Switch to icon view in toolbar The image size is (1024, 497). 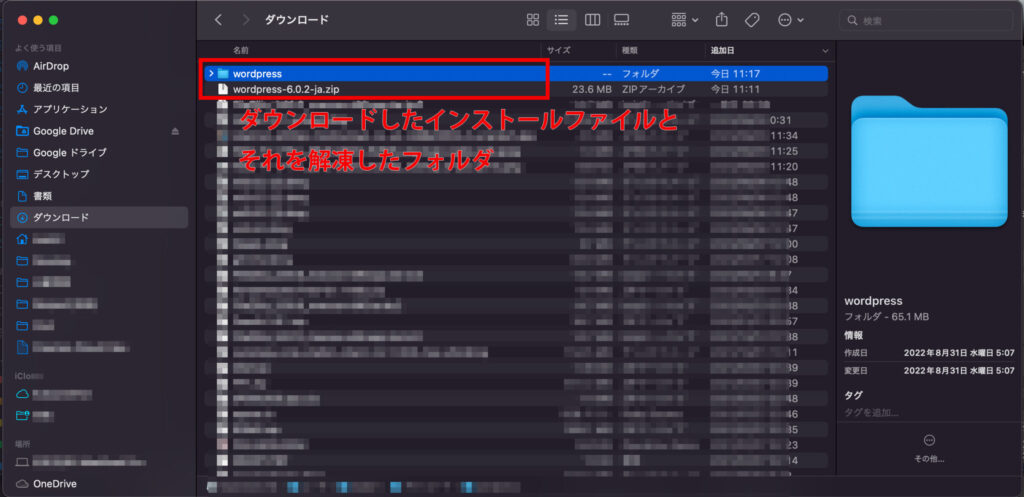(533, 20)
